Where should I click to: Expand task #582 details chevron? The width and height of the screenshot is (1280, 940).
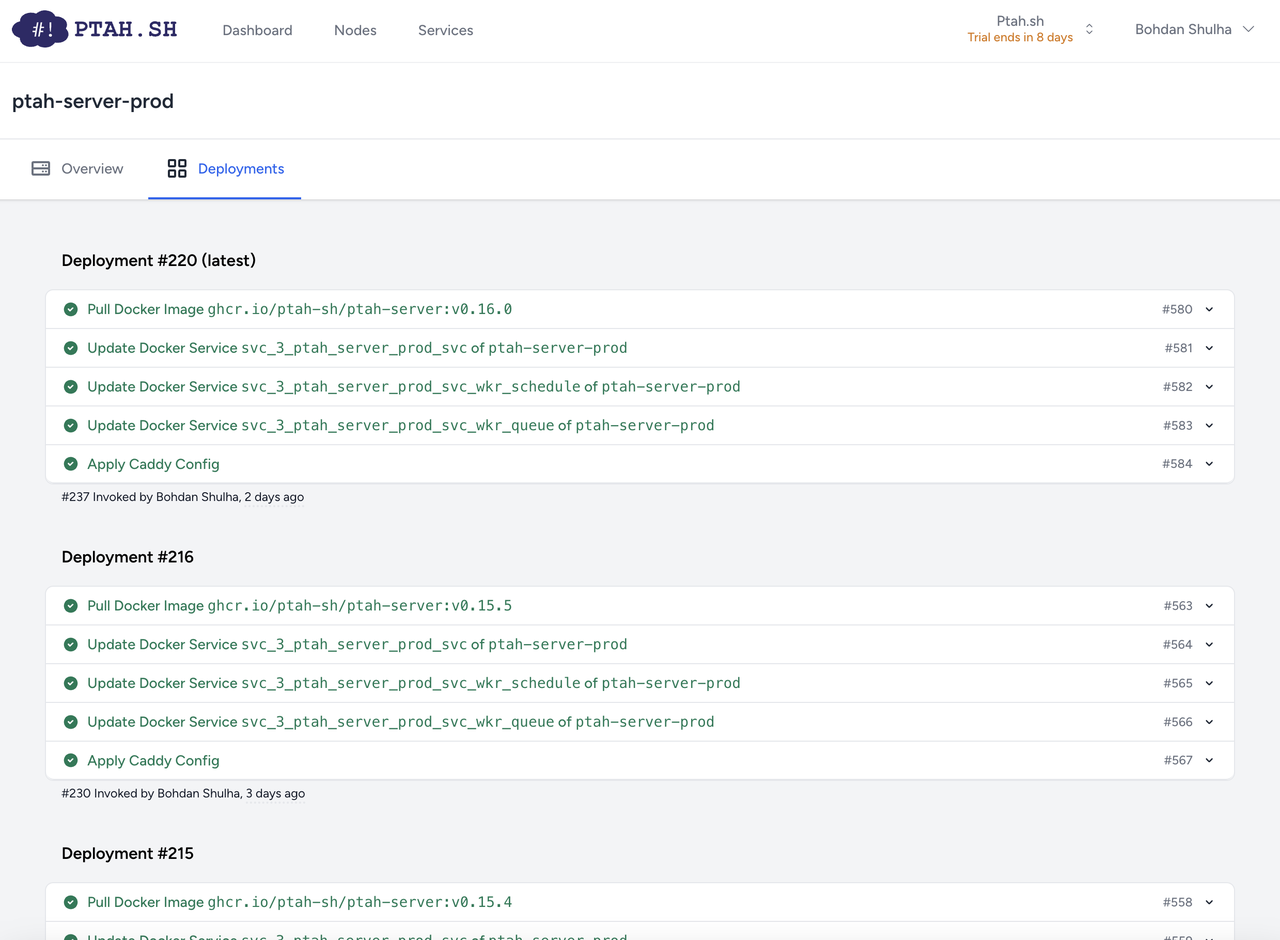[1209, 387]
